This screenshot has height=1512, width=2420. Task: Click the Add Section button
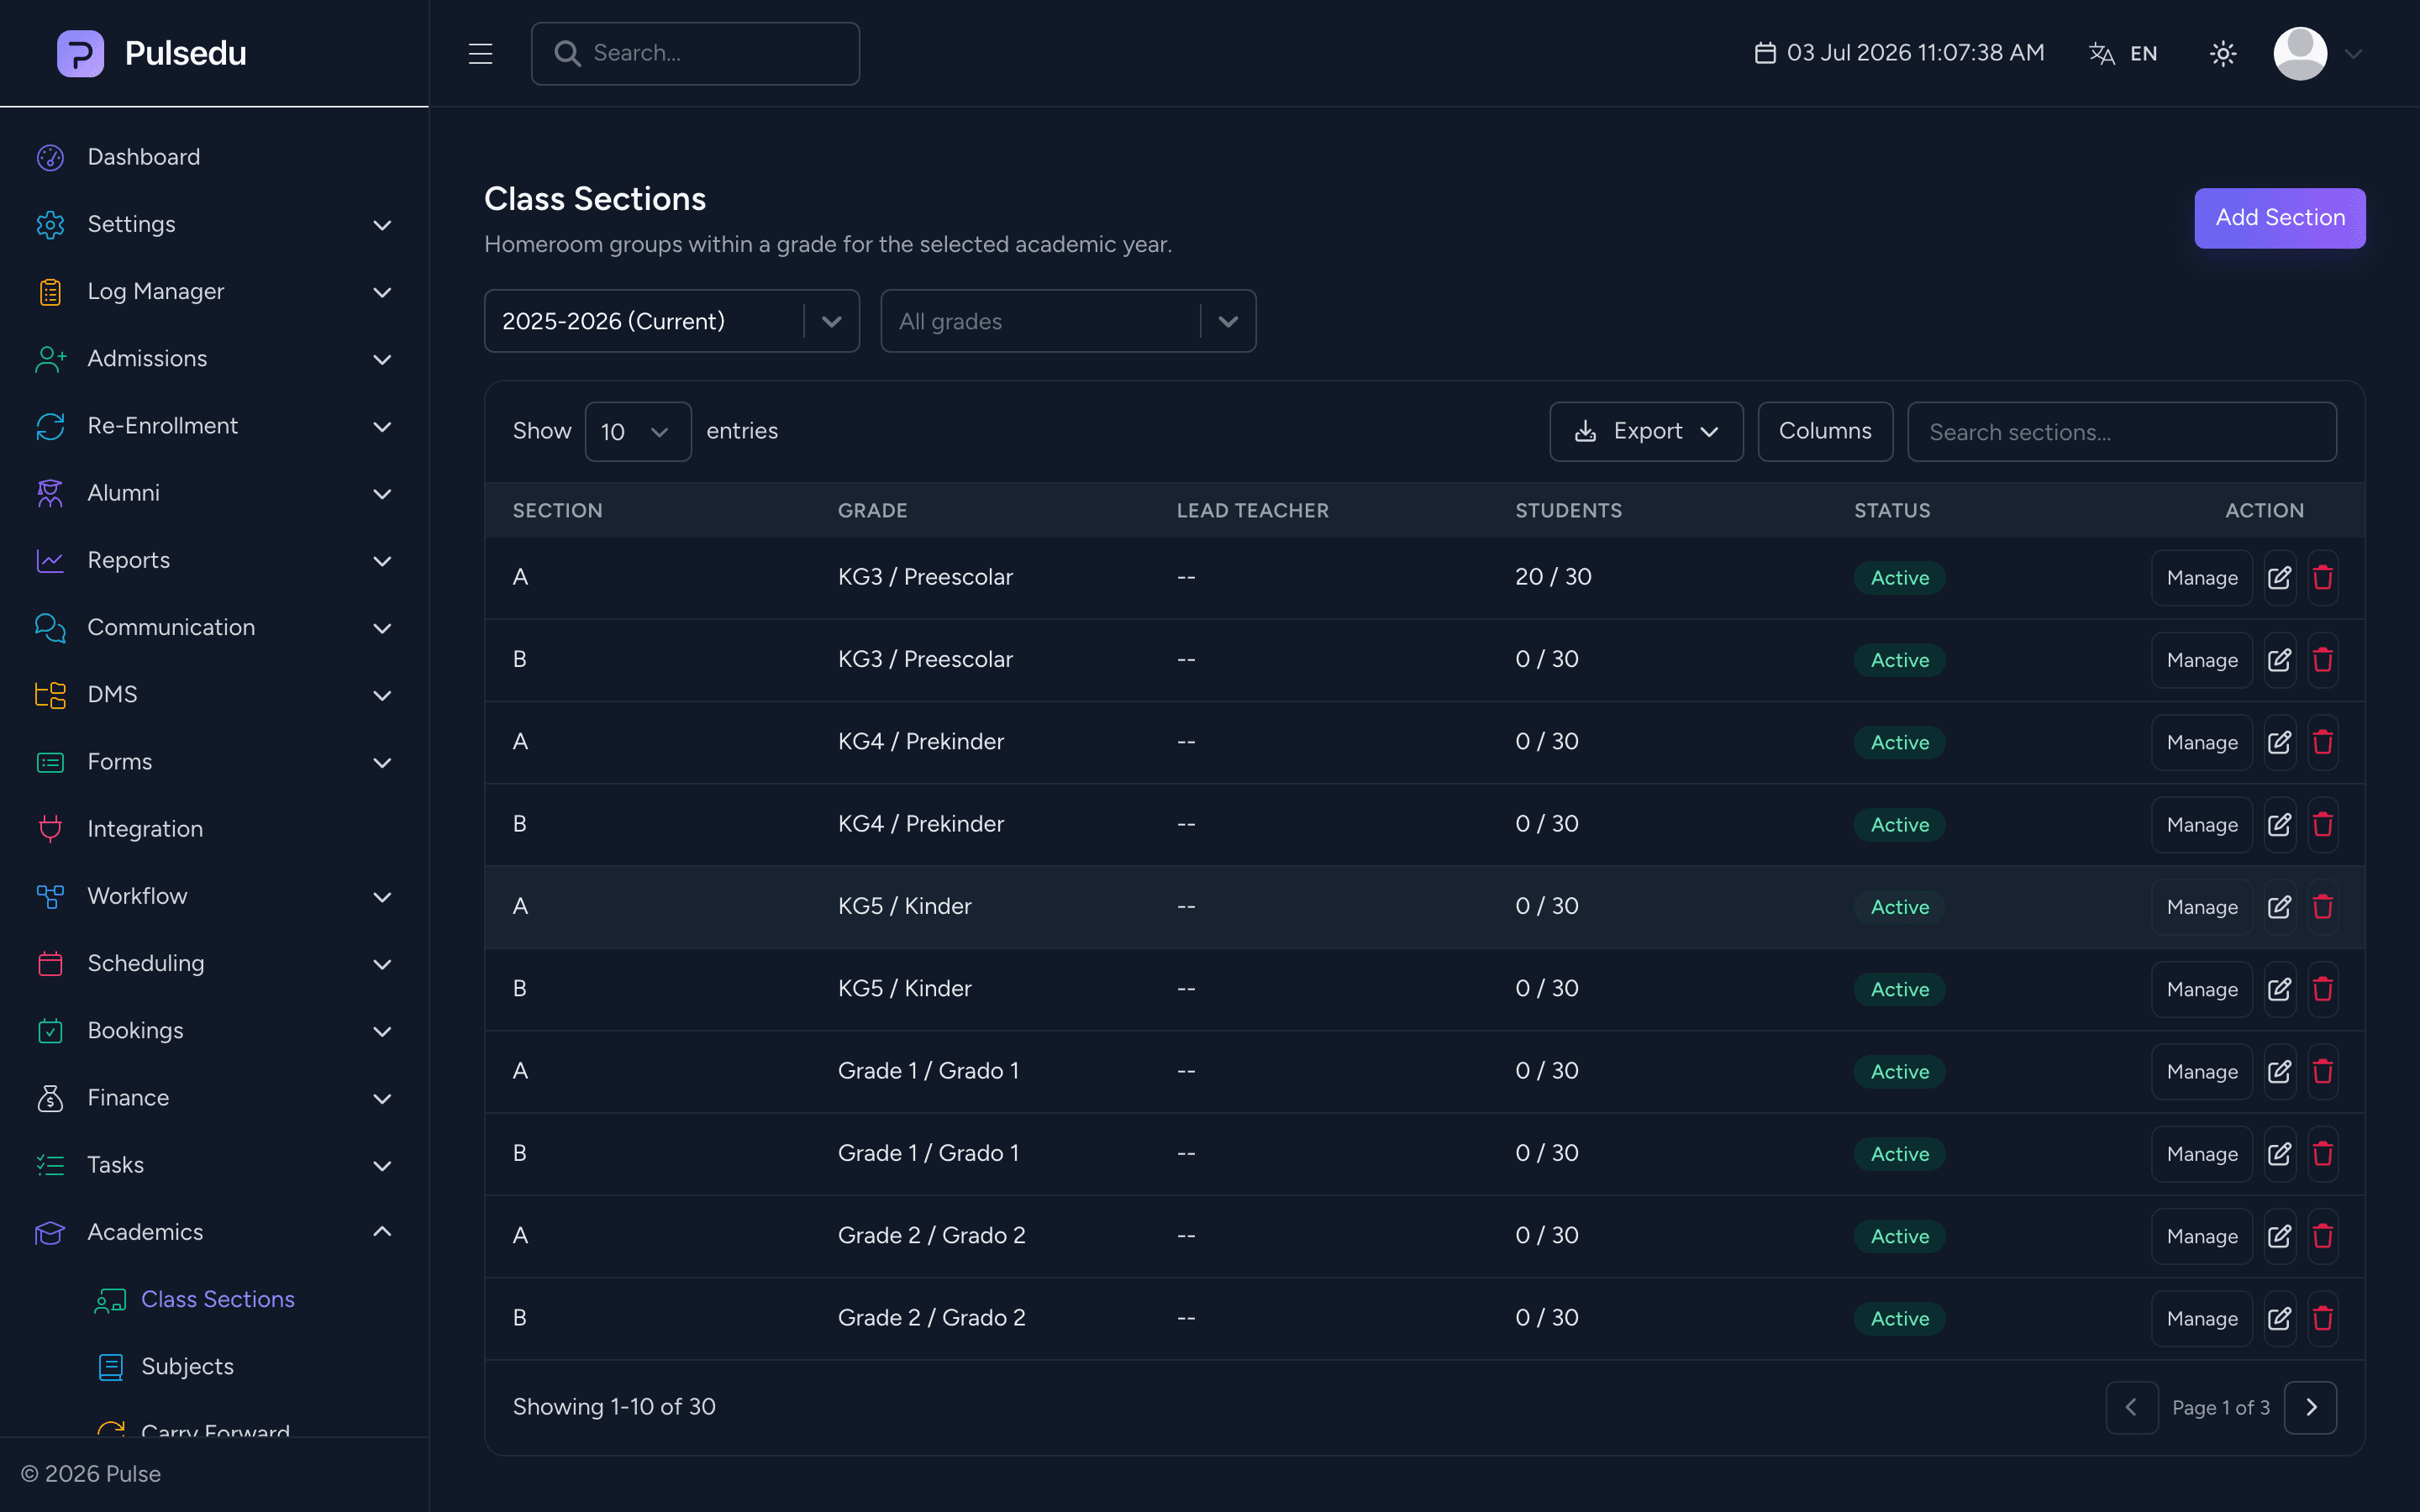click(x=2279, y=218)
